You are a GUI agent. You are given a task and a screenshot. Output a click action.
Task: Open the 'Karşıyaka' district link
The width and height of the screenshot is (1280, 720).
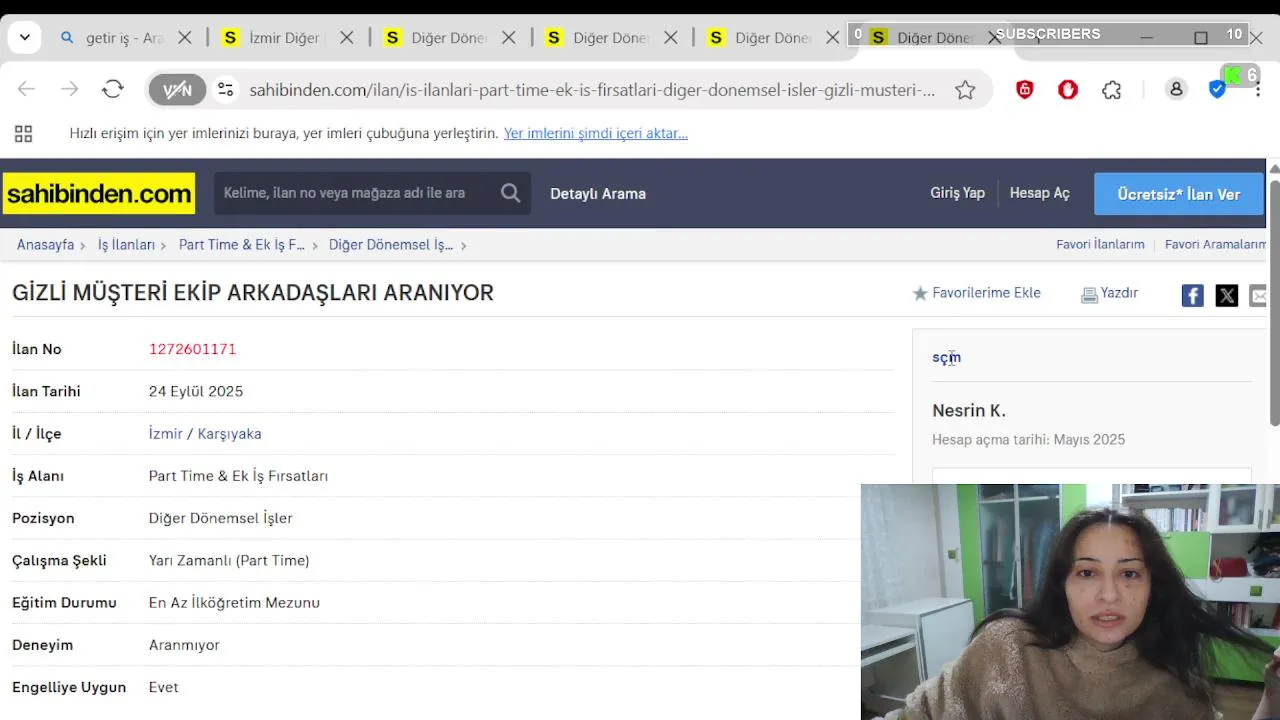point(229,433)
